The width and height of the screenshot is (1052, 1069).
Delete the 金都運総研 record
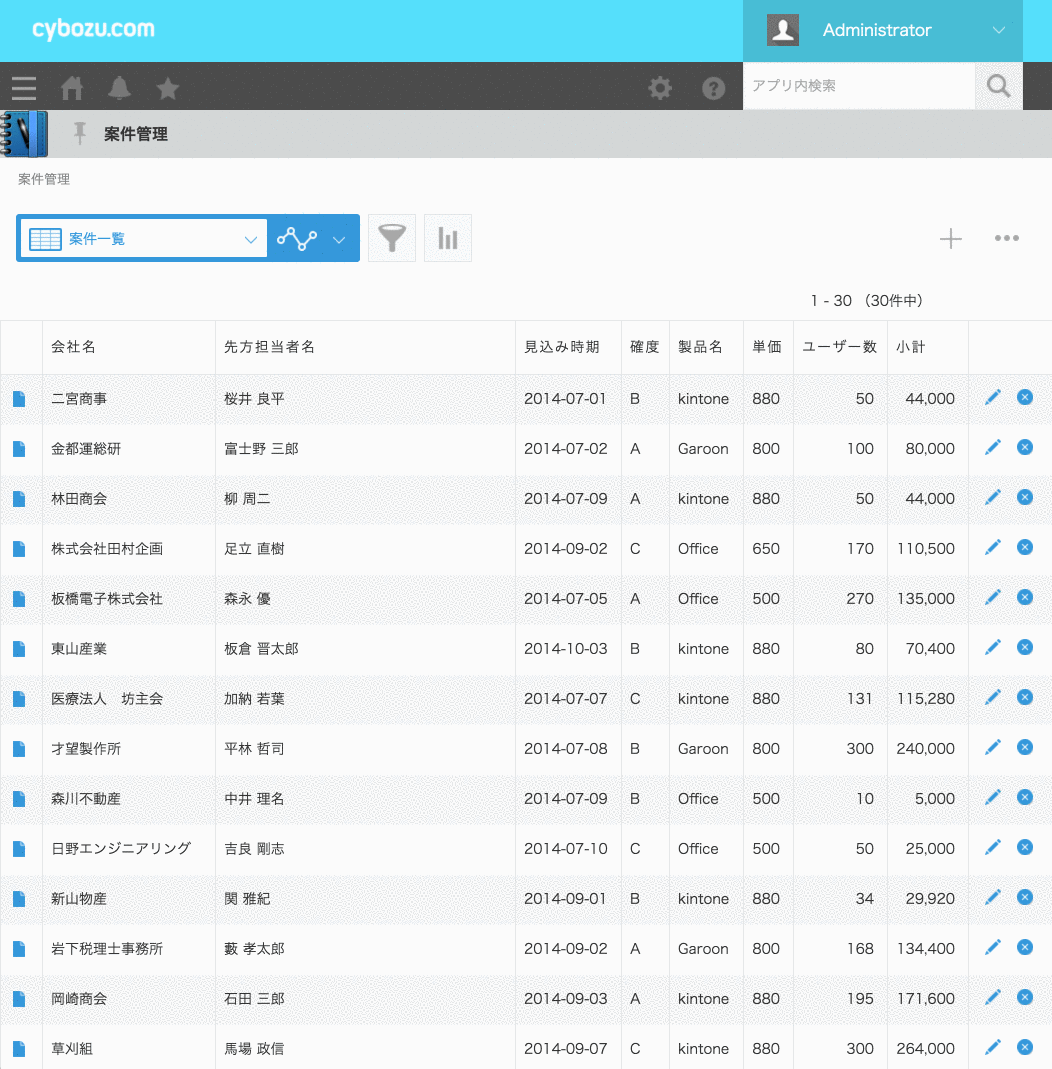1025,448
